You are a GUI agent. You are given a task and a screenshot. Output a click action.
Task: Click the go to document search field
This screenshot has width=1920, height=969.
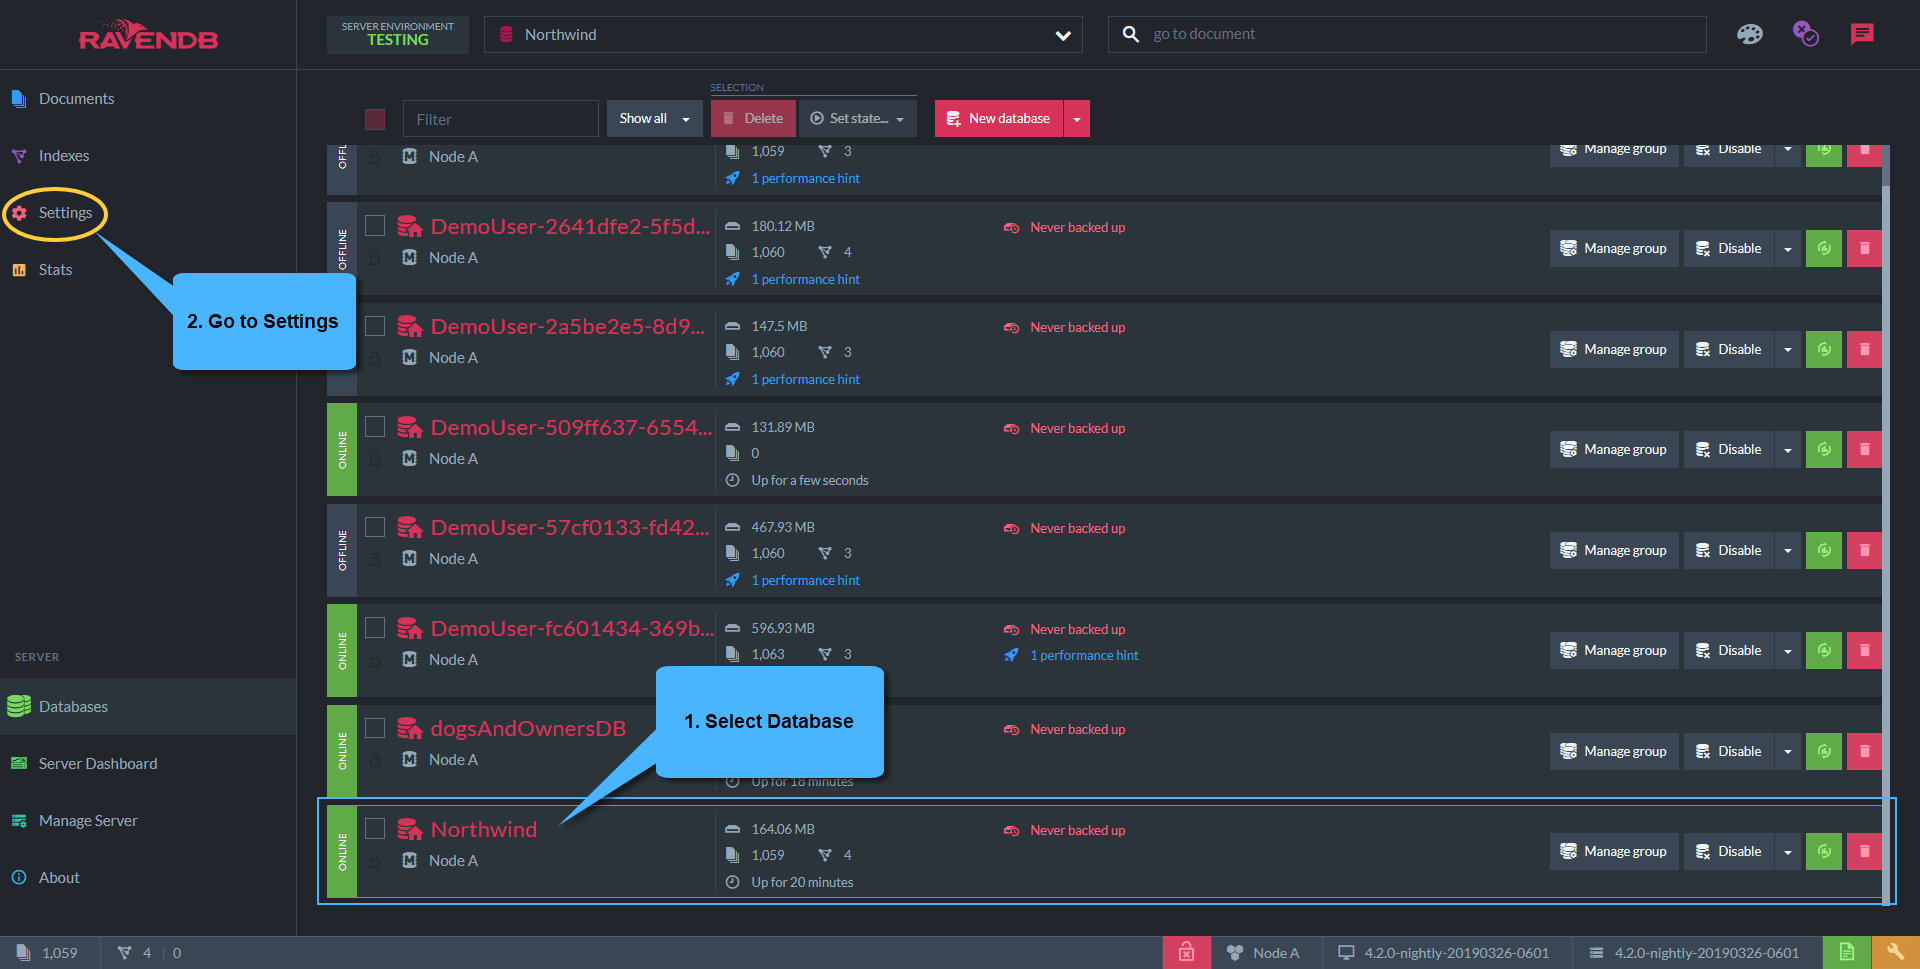pos(1407,34)
